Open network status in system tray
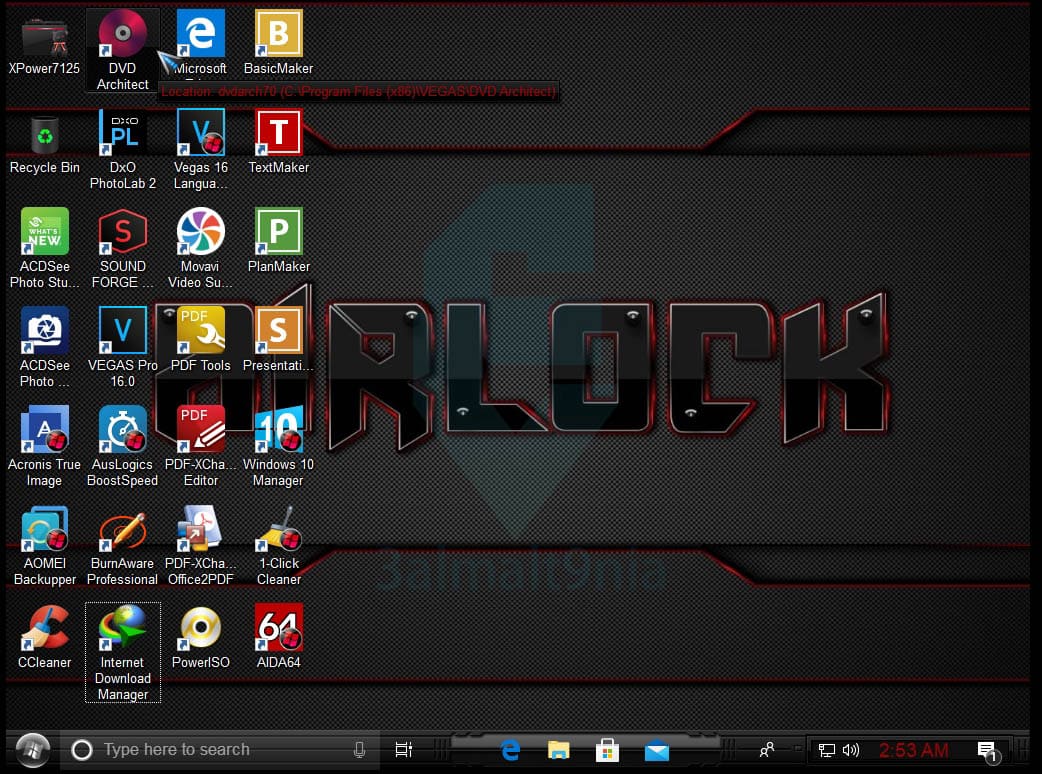 click(x=827, y=751)
